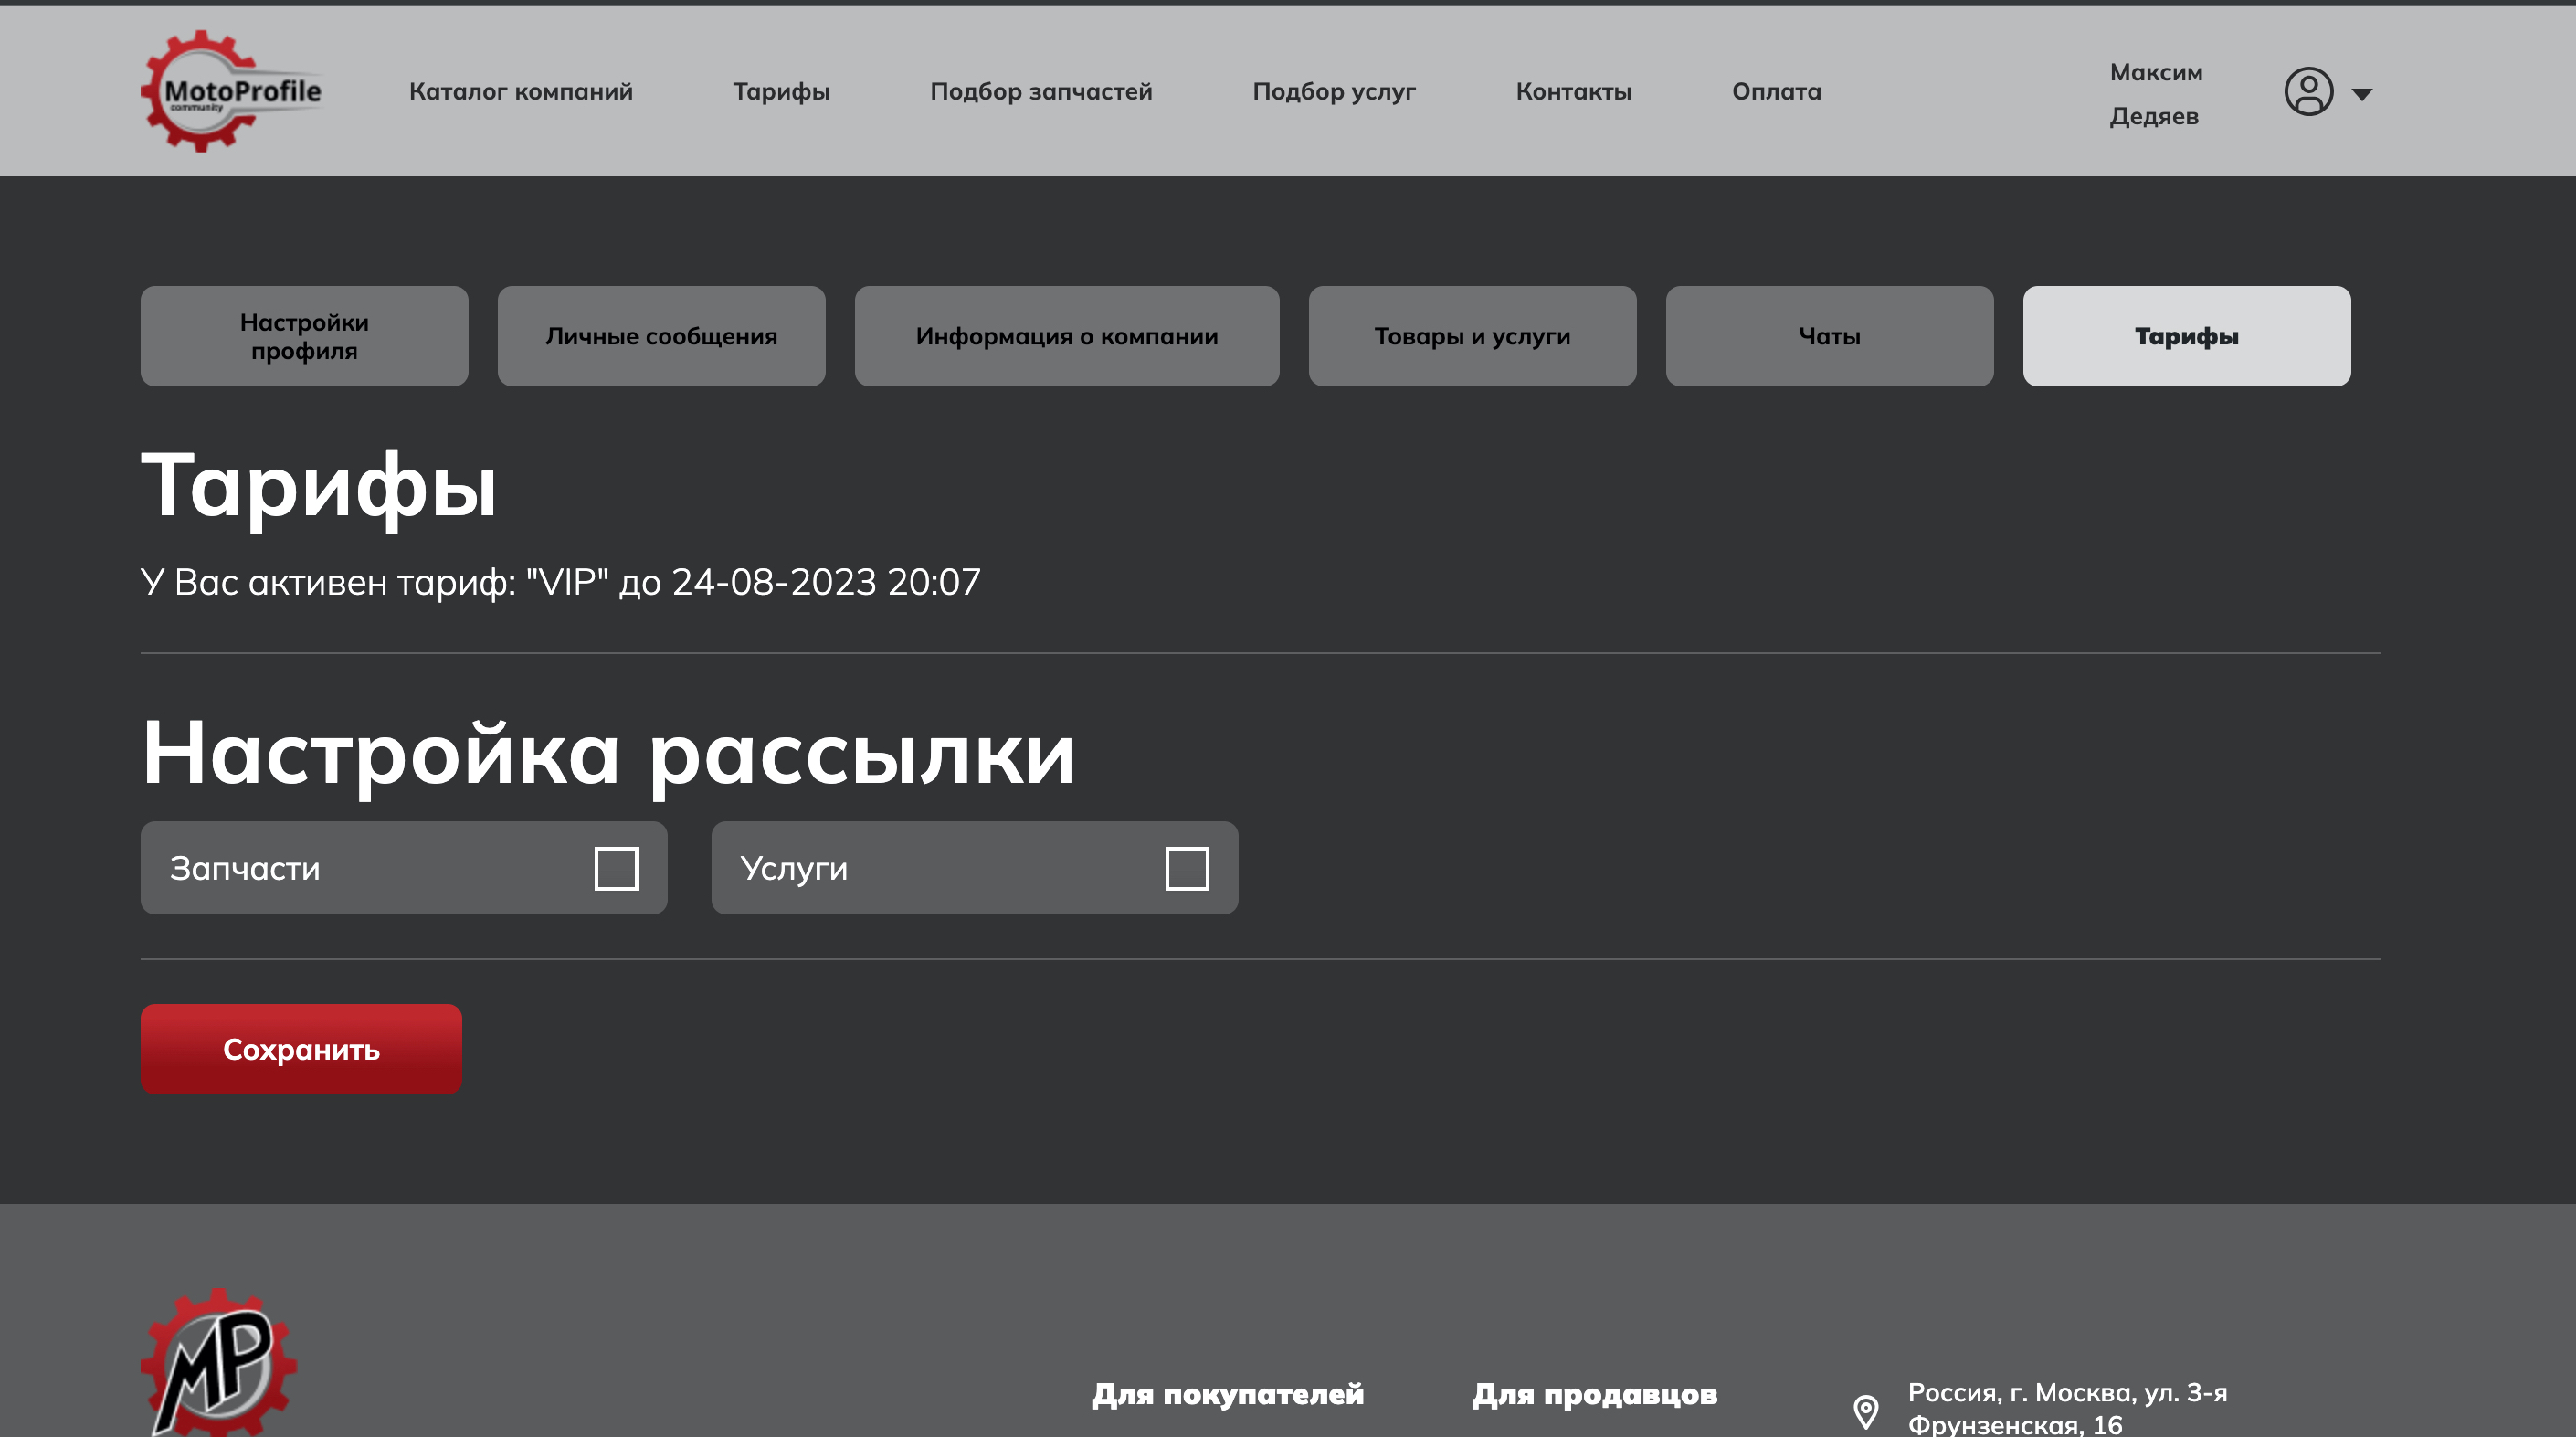Viewport: 2576px width, 1437px height.
Task: Click Для покупателей footer heading
Action: coord(1227,1393)
